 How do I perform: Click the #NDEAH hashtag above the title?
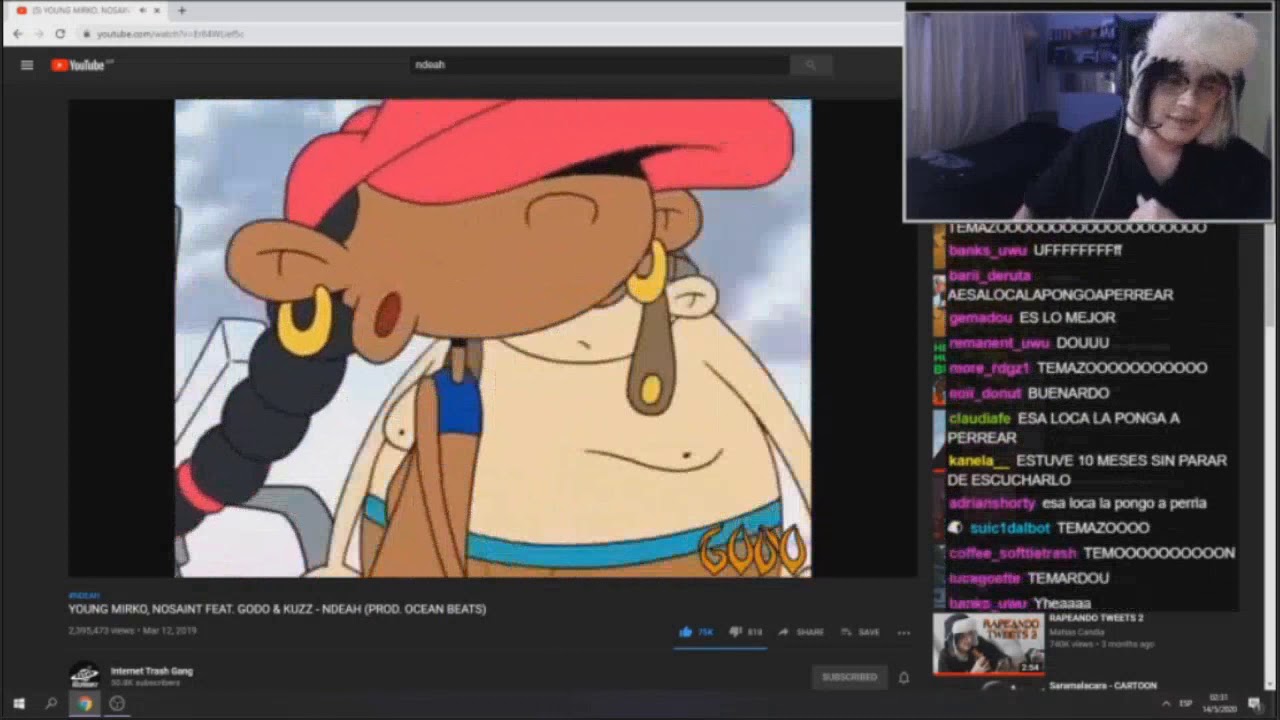click(x=84, y=595)
